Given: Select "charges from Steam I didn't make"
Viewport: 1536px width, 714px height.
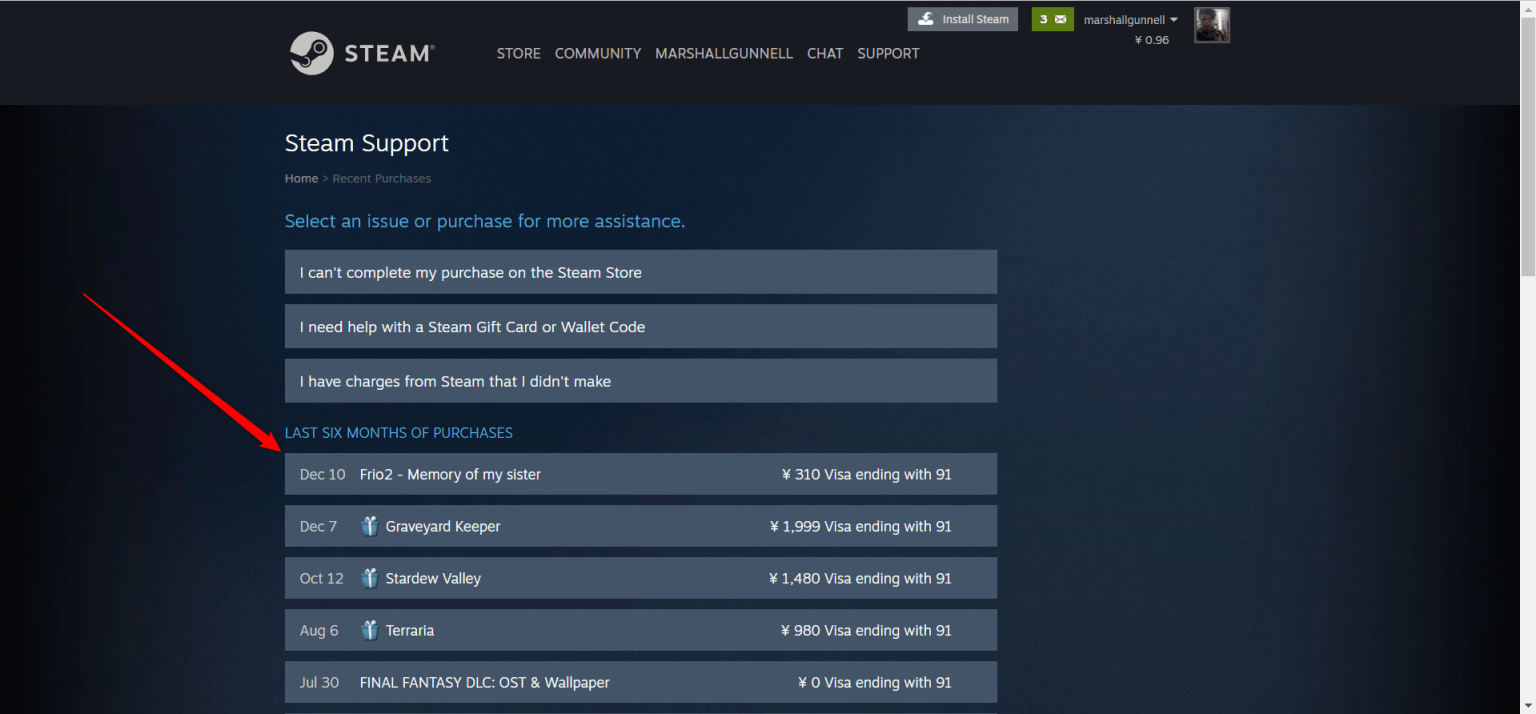Looking at the screenshot, I should (640, 381).
